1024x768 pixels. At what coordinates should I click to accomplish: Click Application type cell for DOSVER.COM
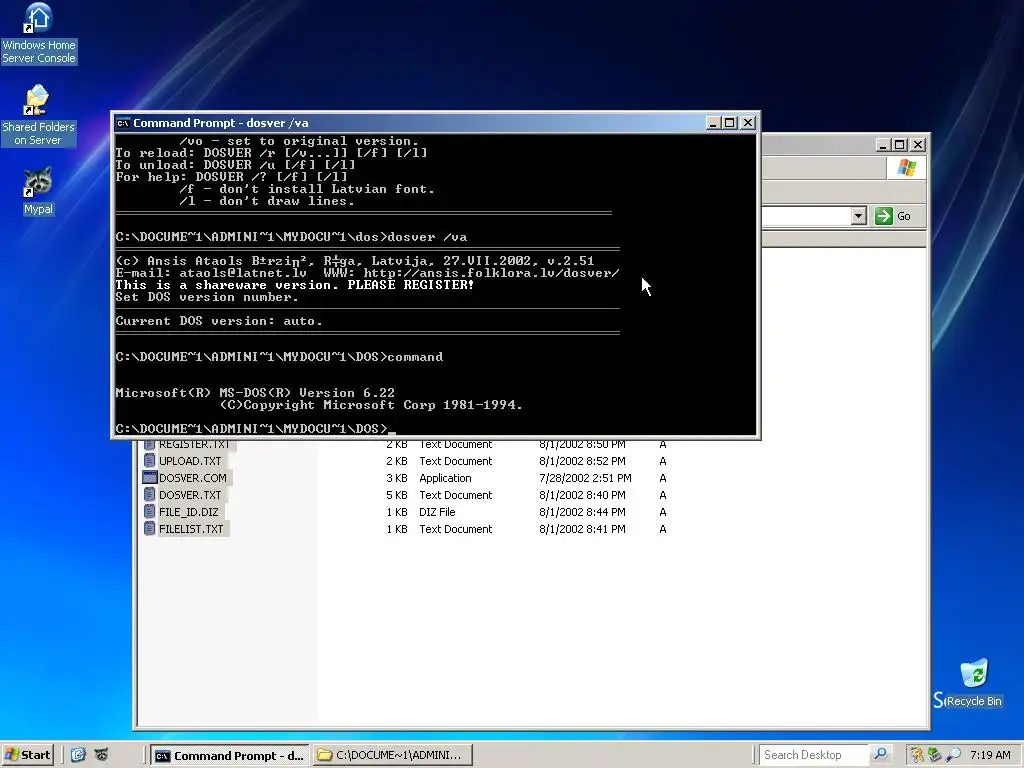click(x=445, y=478)
